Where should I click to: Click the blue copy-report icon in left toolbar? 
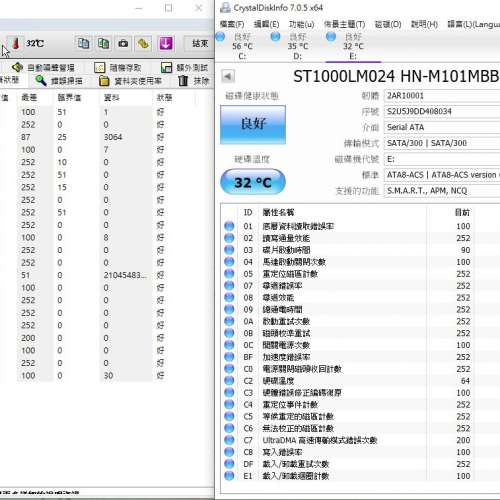point(83,43)
